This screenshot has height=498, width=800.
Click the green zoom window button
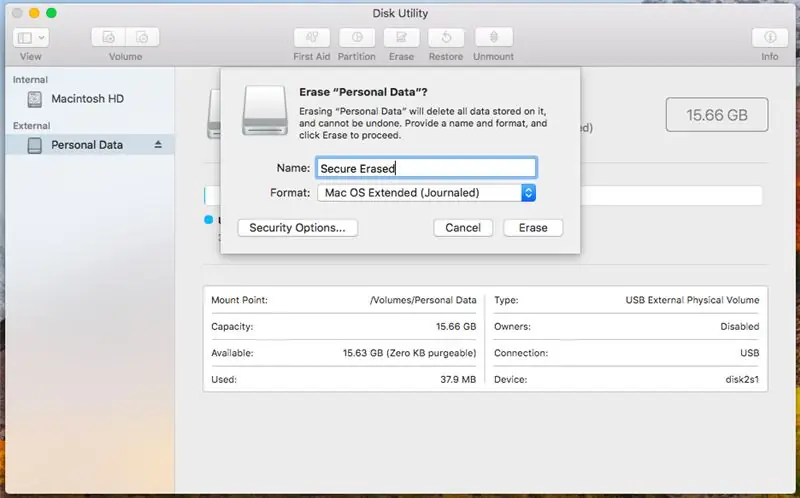(51, 13)
